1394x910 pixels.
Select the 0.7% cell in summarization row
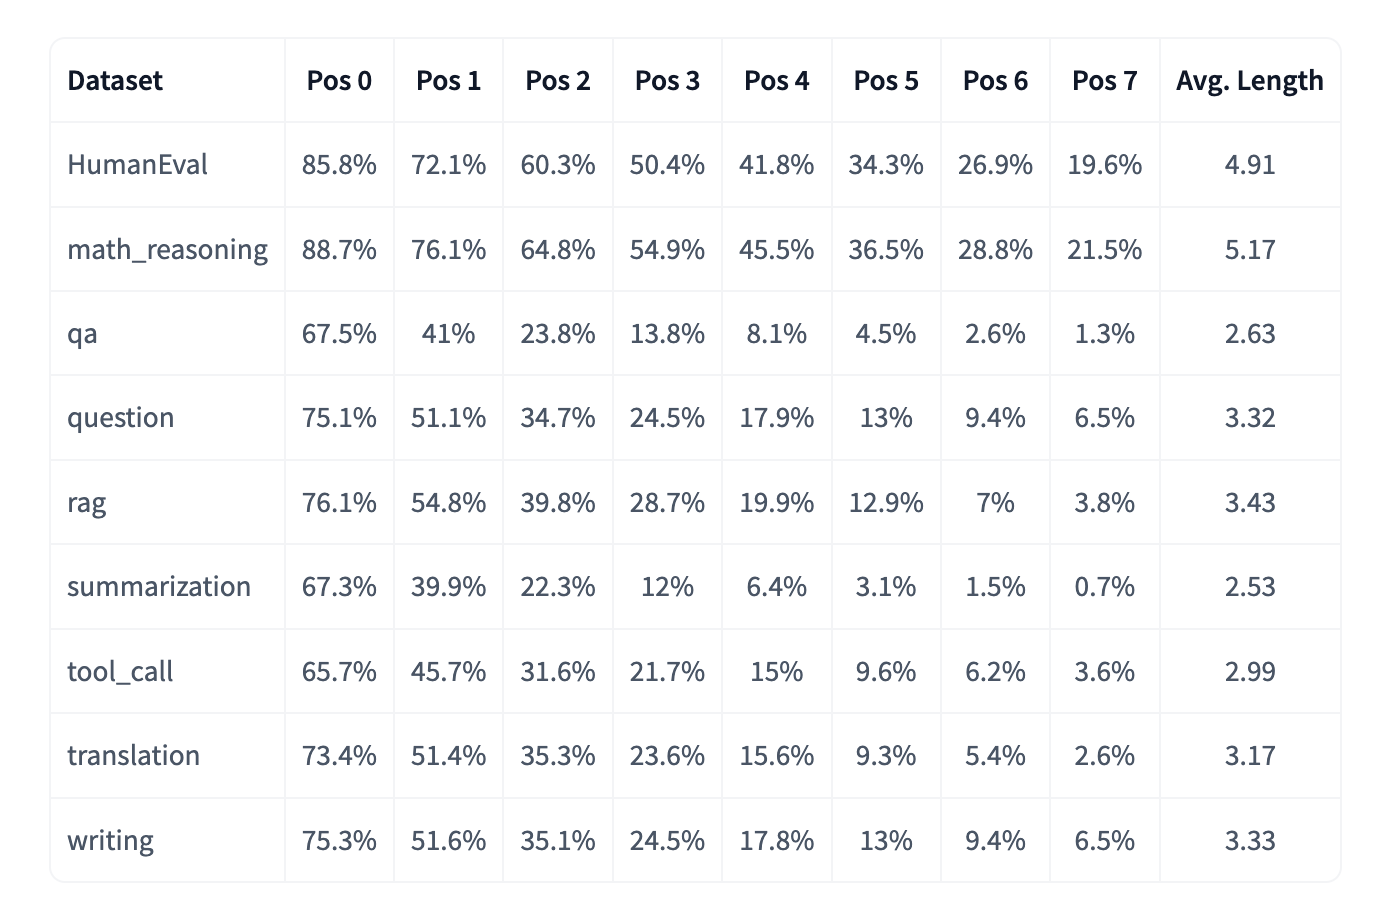pyautogui.click(x=1104, y=587)
